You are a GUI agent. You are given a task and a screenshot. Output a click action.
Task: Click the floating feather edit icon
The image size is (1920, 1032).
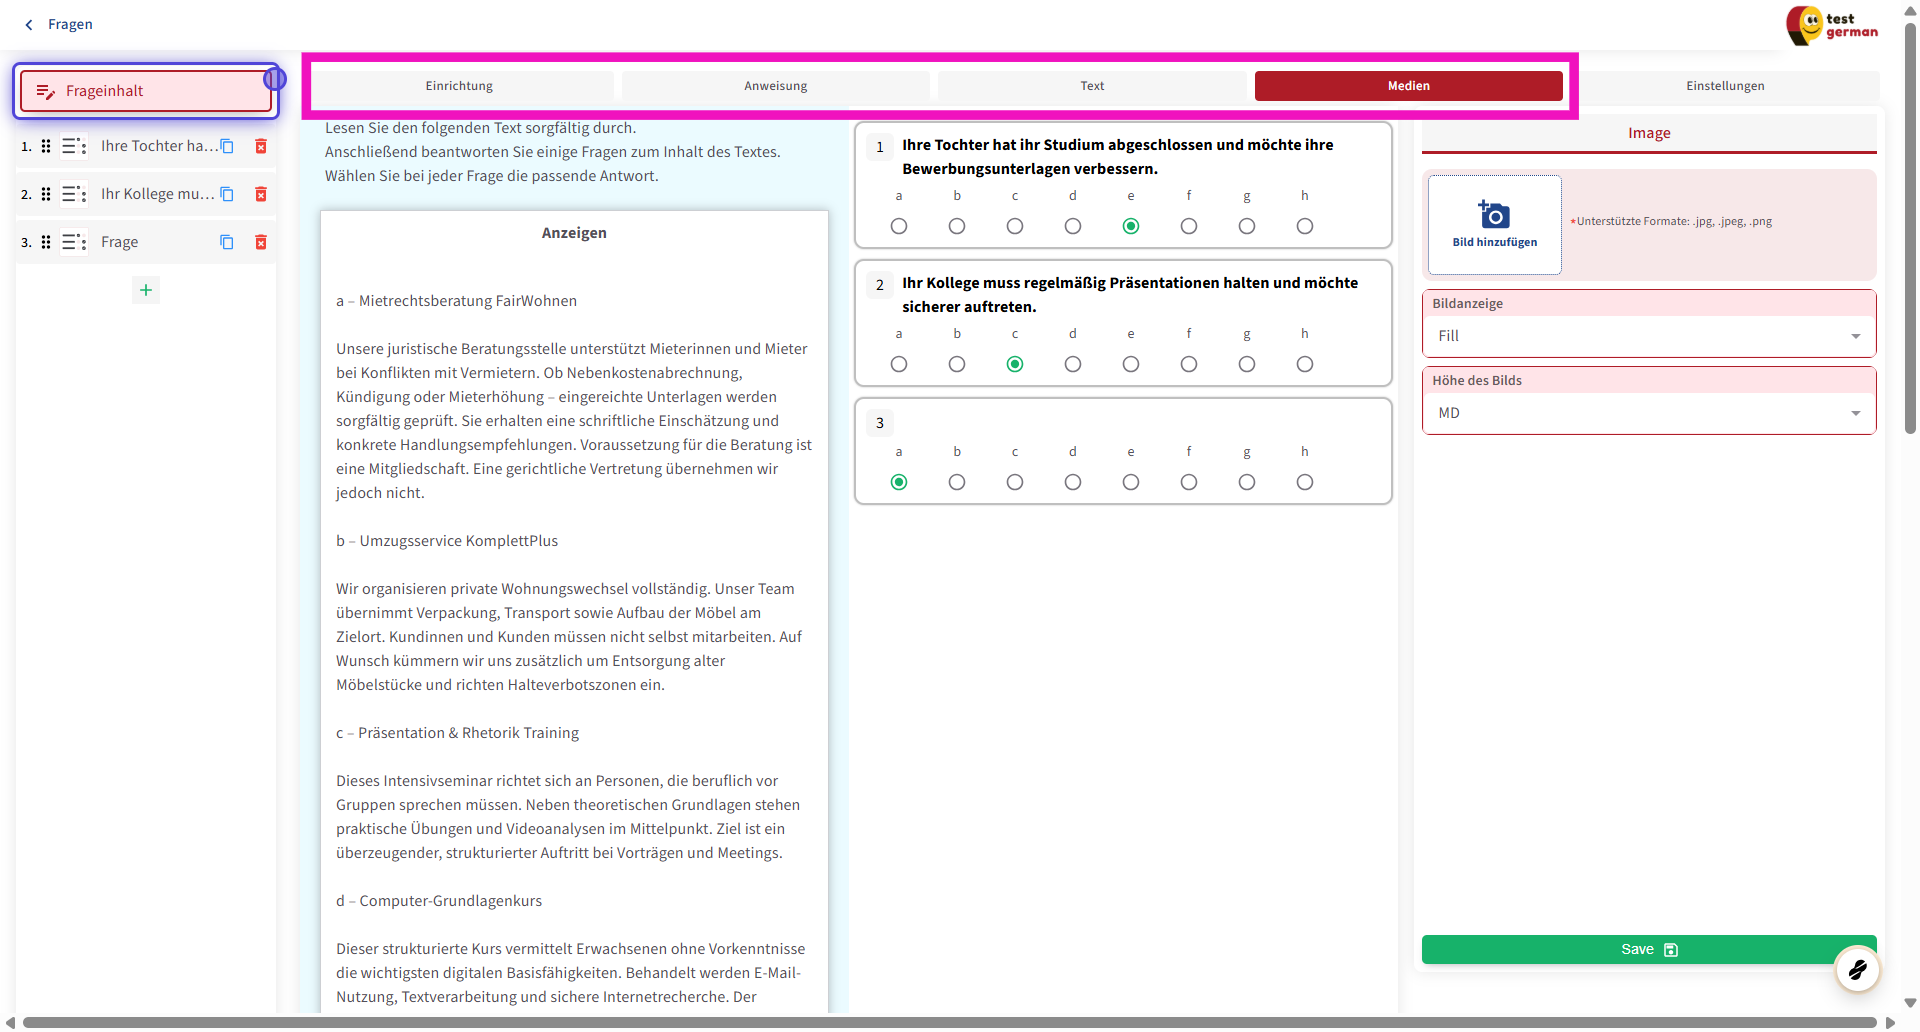point(1857,969)
